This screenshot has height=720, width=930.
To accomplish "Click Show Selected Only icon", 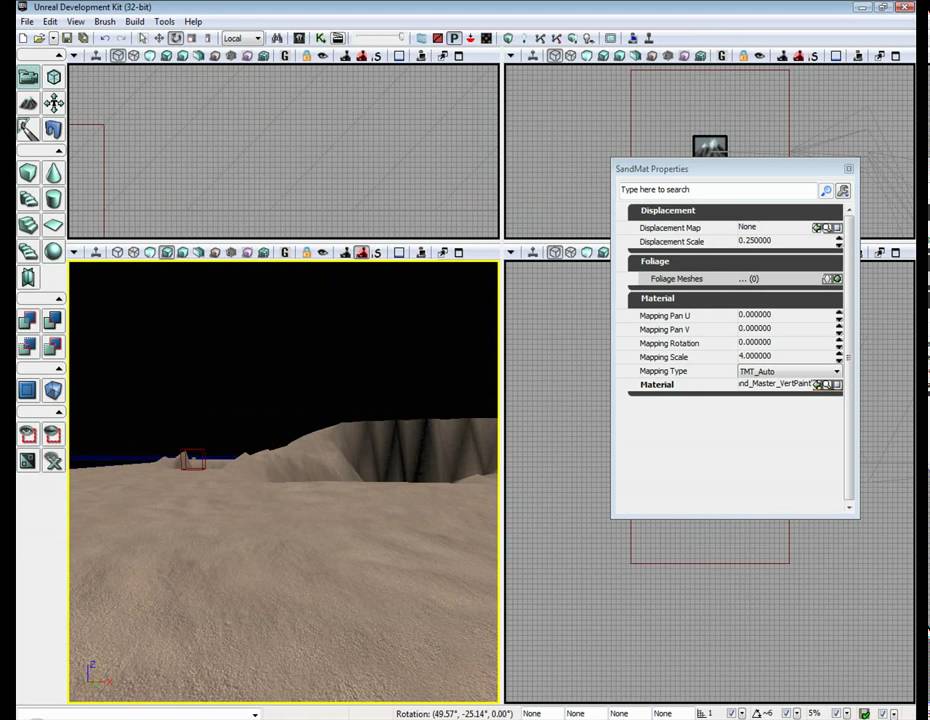I will (x=28, y=435).
